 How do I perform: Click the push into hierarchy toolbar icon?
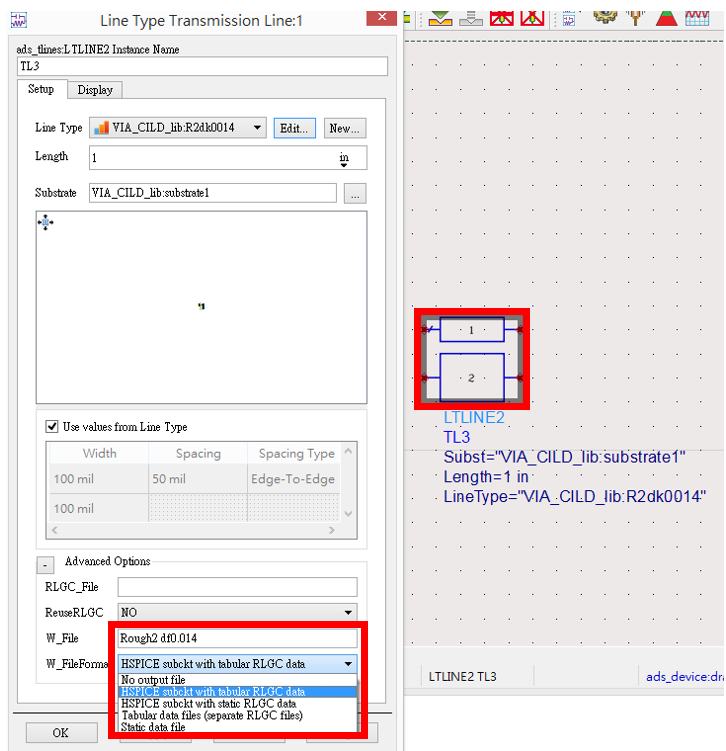[x=440, y=18]
